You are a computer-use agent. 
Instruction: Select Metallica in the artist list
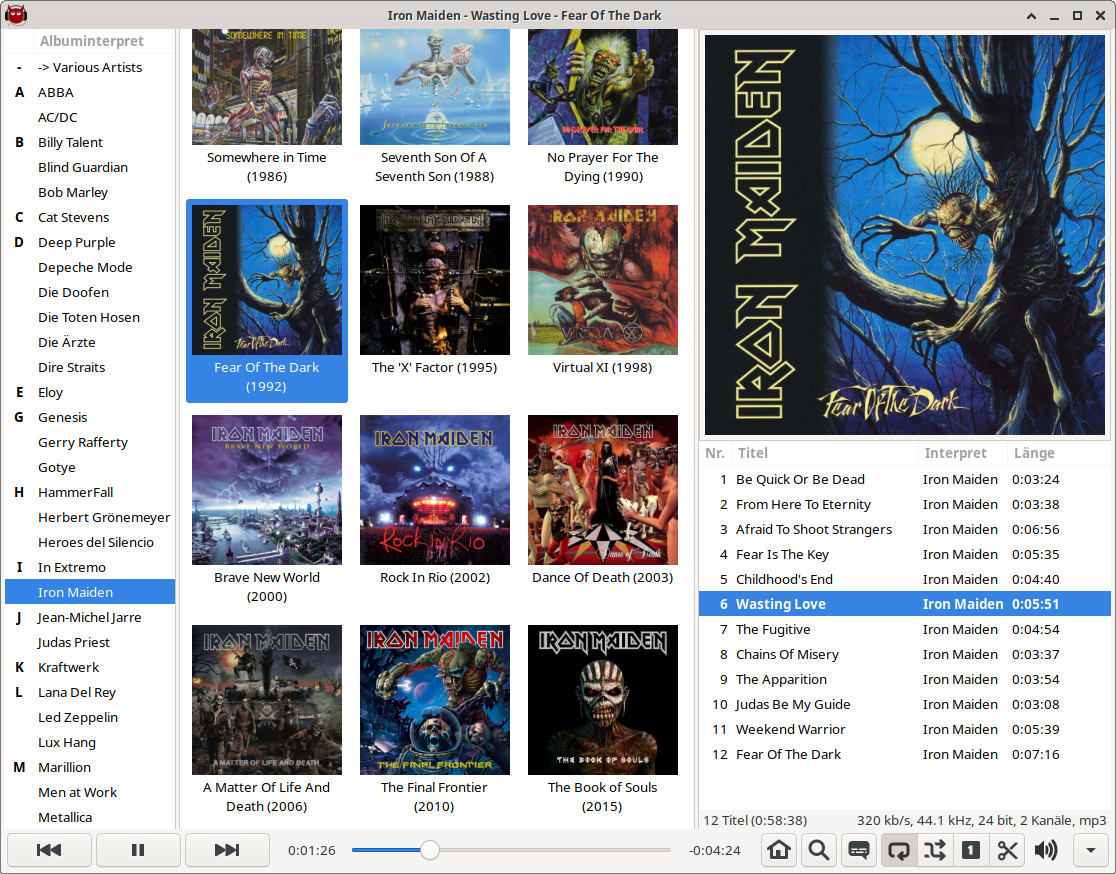90,817
